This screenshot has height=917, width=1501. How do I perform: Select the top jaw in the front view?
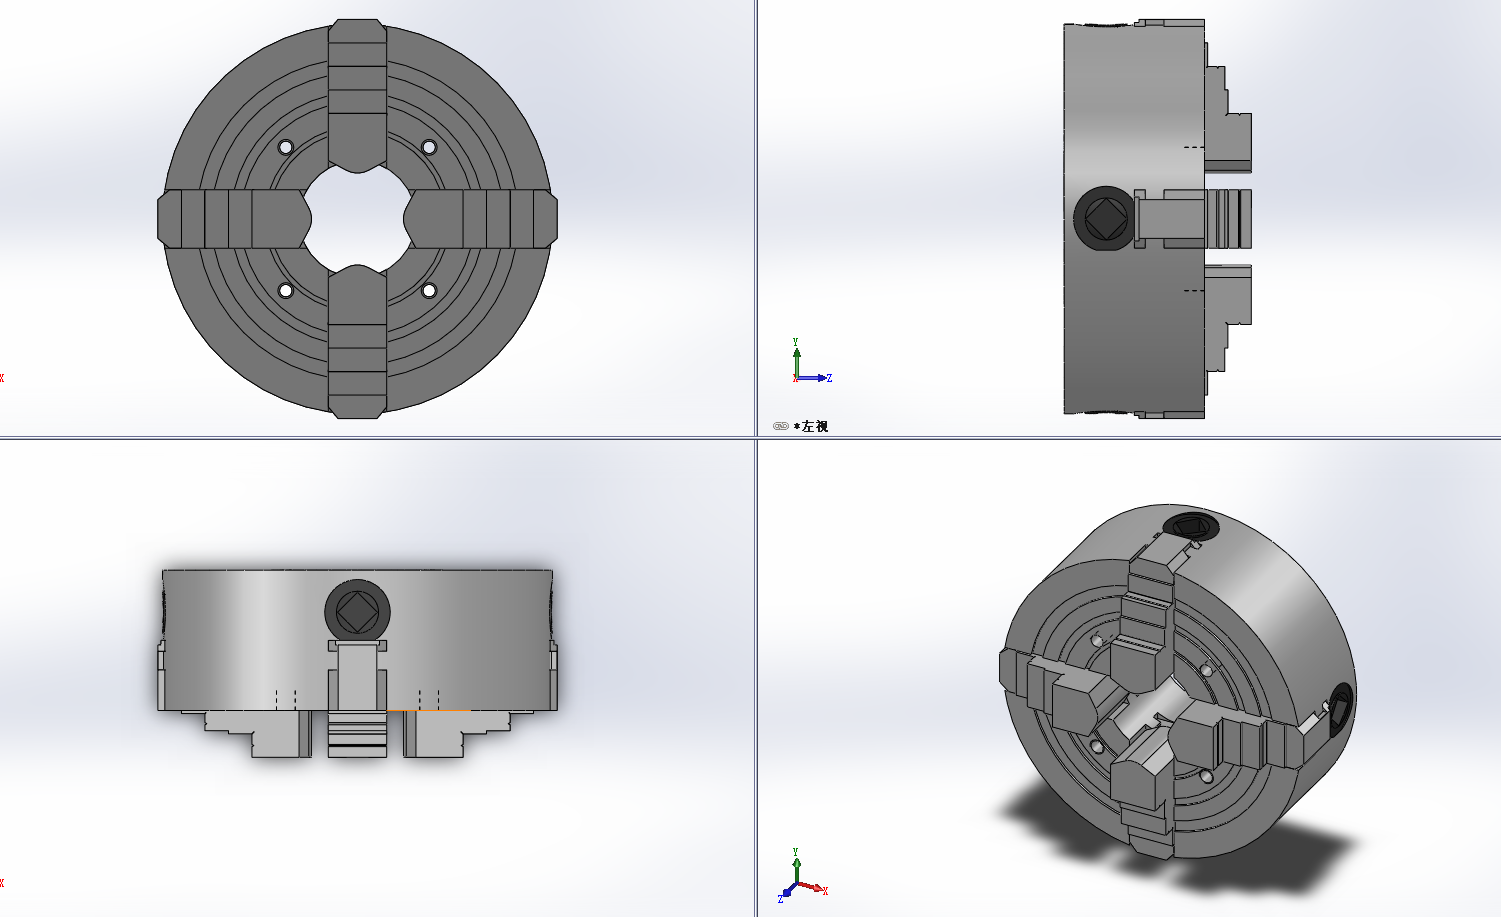tap(358, 95)
